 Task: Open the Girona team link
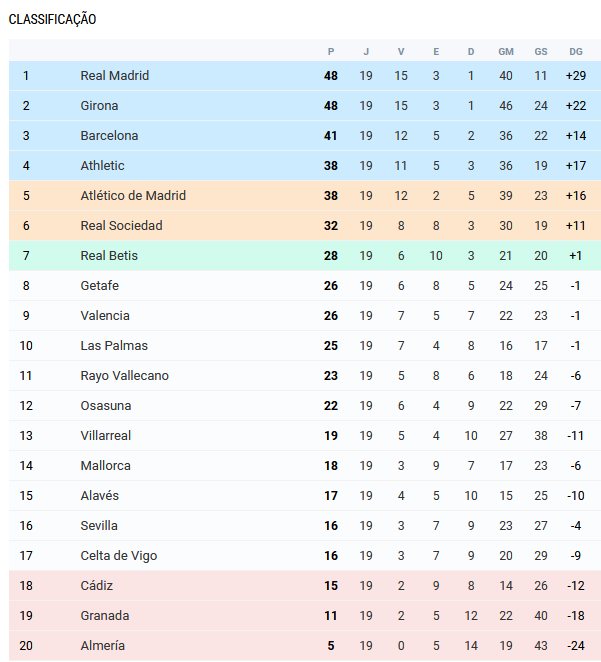99,106
